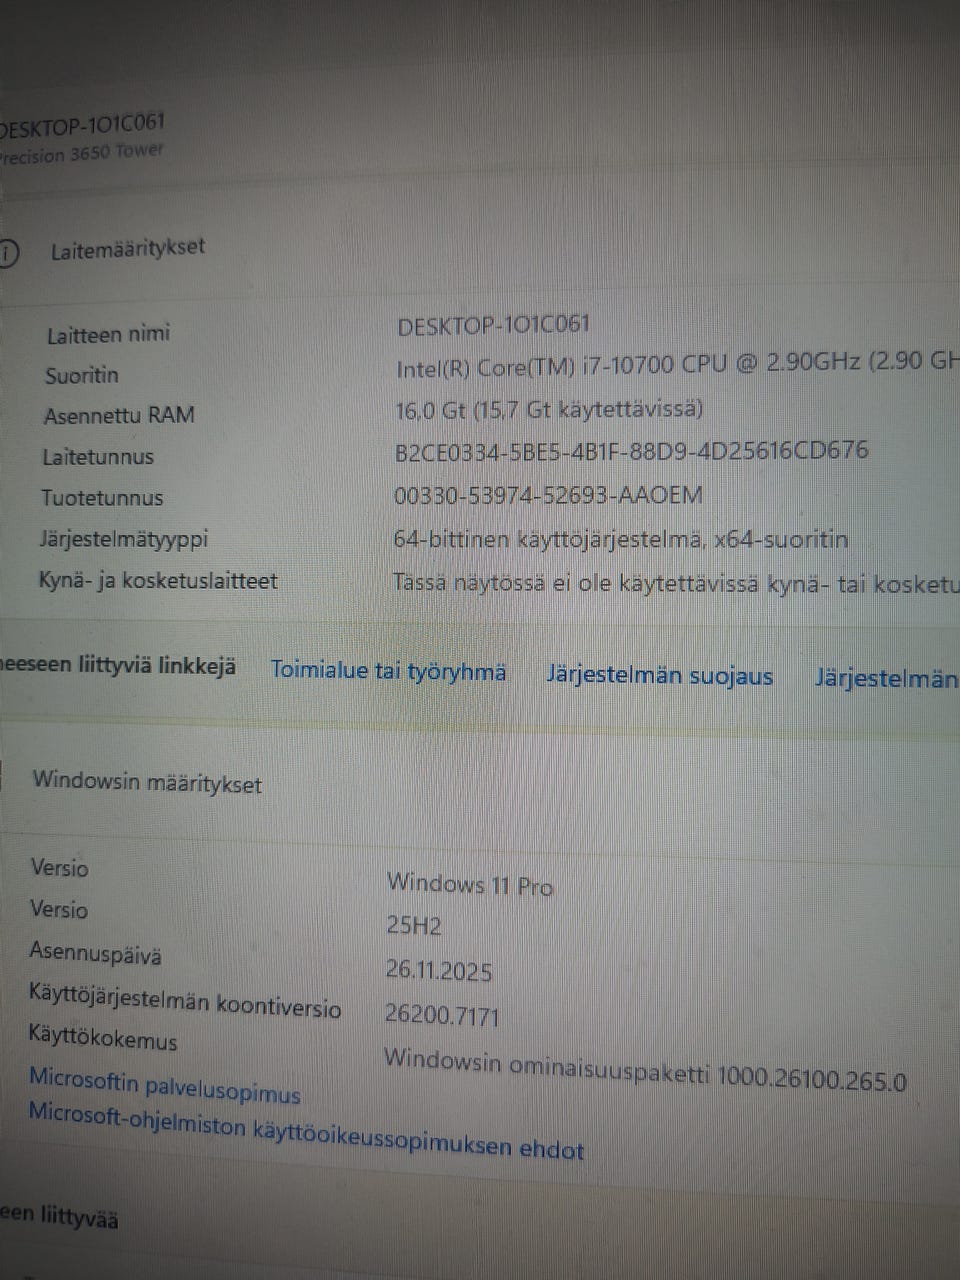Select the 16,0 Gt installed RAM value
The image size is (960, 1280).
click(x=549, y=409)
